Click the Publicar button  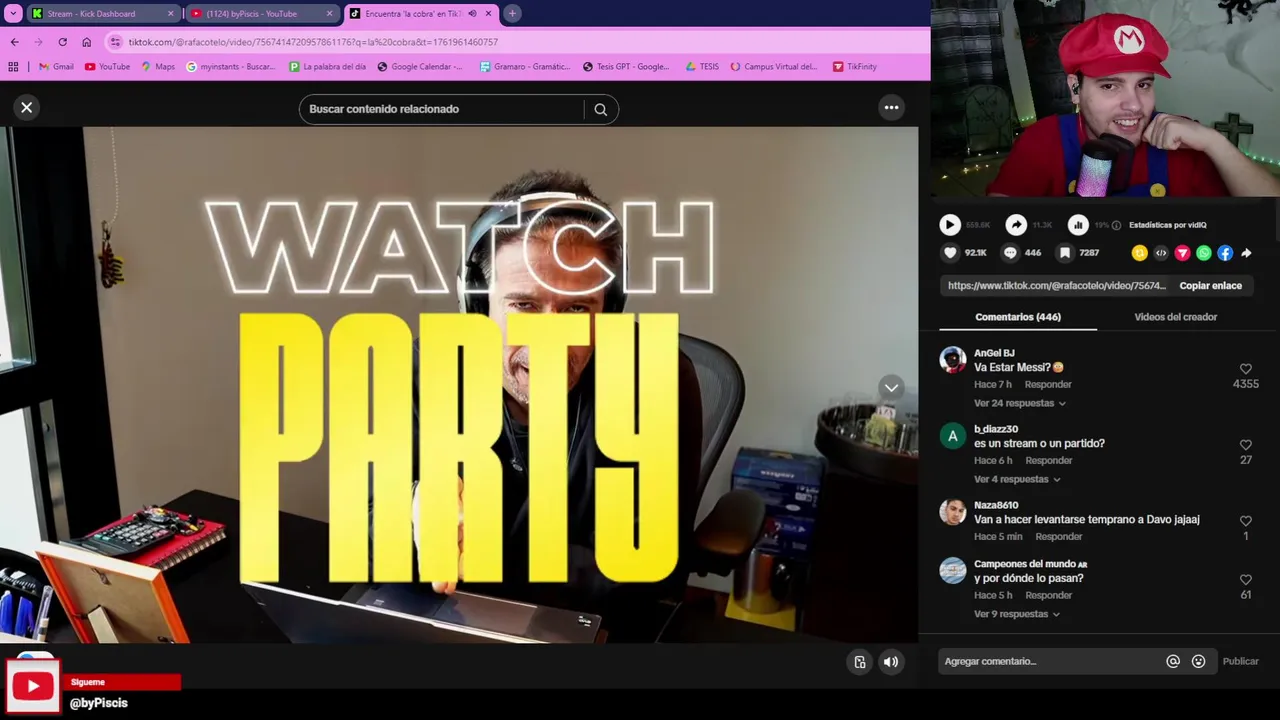click(1240, 661)
